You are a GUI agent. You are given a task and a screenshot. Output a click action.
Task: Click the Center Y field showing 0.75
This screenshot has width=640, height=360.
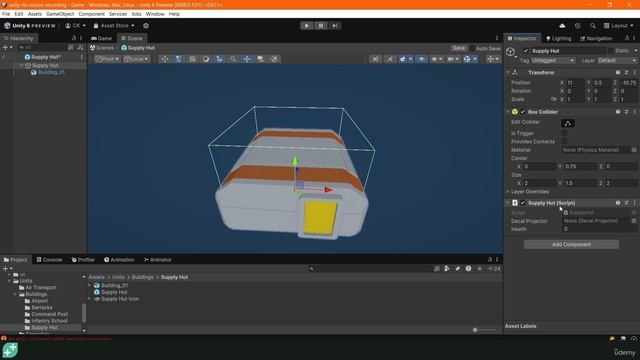(580, 167)
